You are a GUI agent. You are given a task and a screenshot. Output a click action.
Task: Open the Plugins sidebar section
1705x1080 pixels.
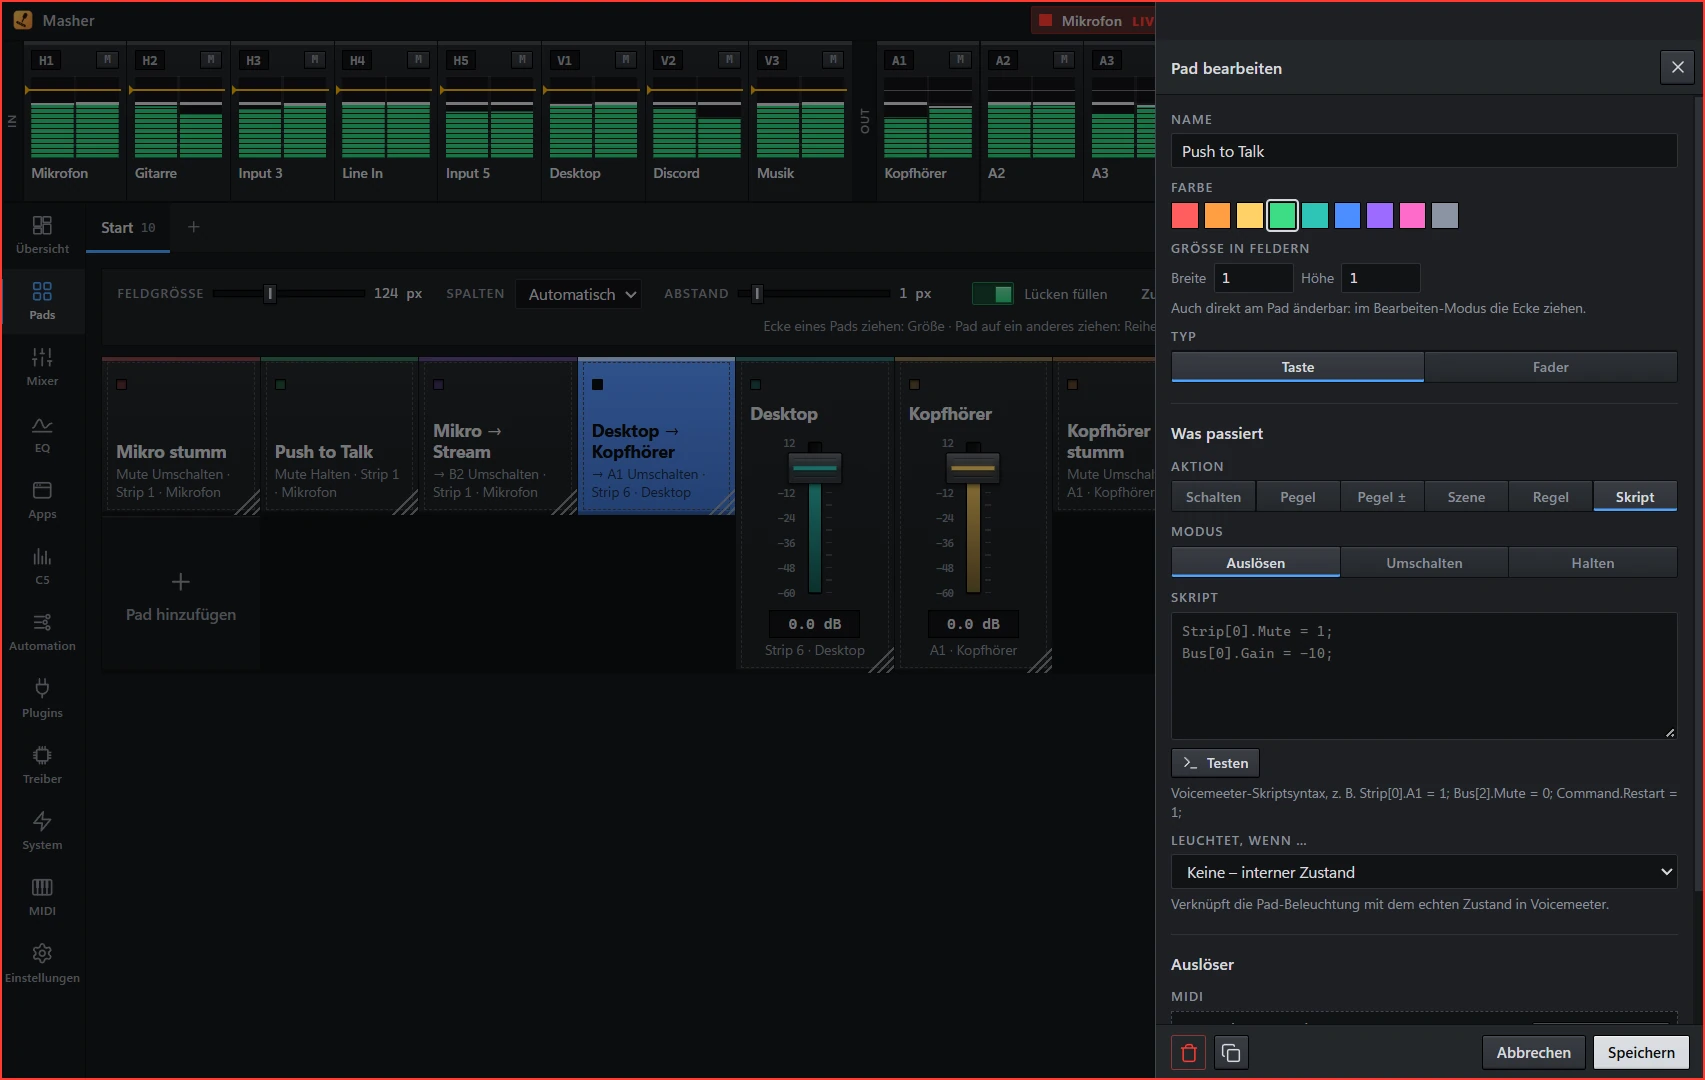[x=42, y=698]
